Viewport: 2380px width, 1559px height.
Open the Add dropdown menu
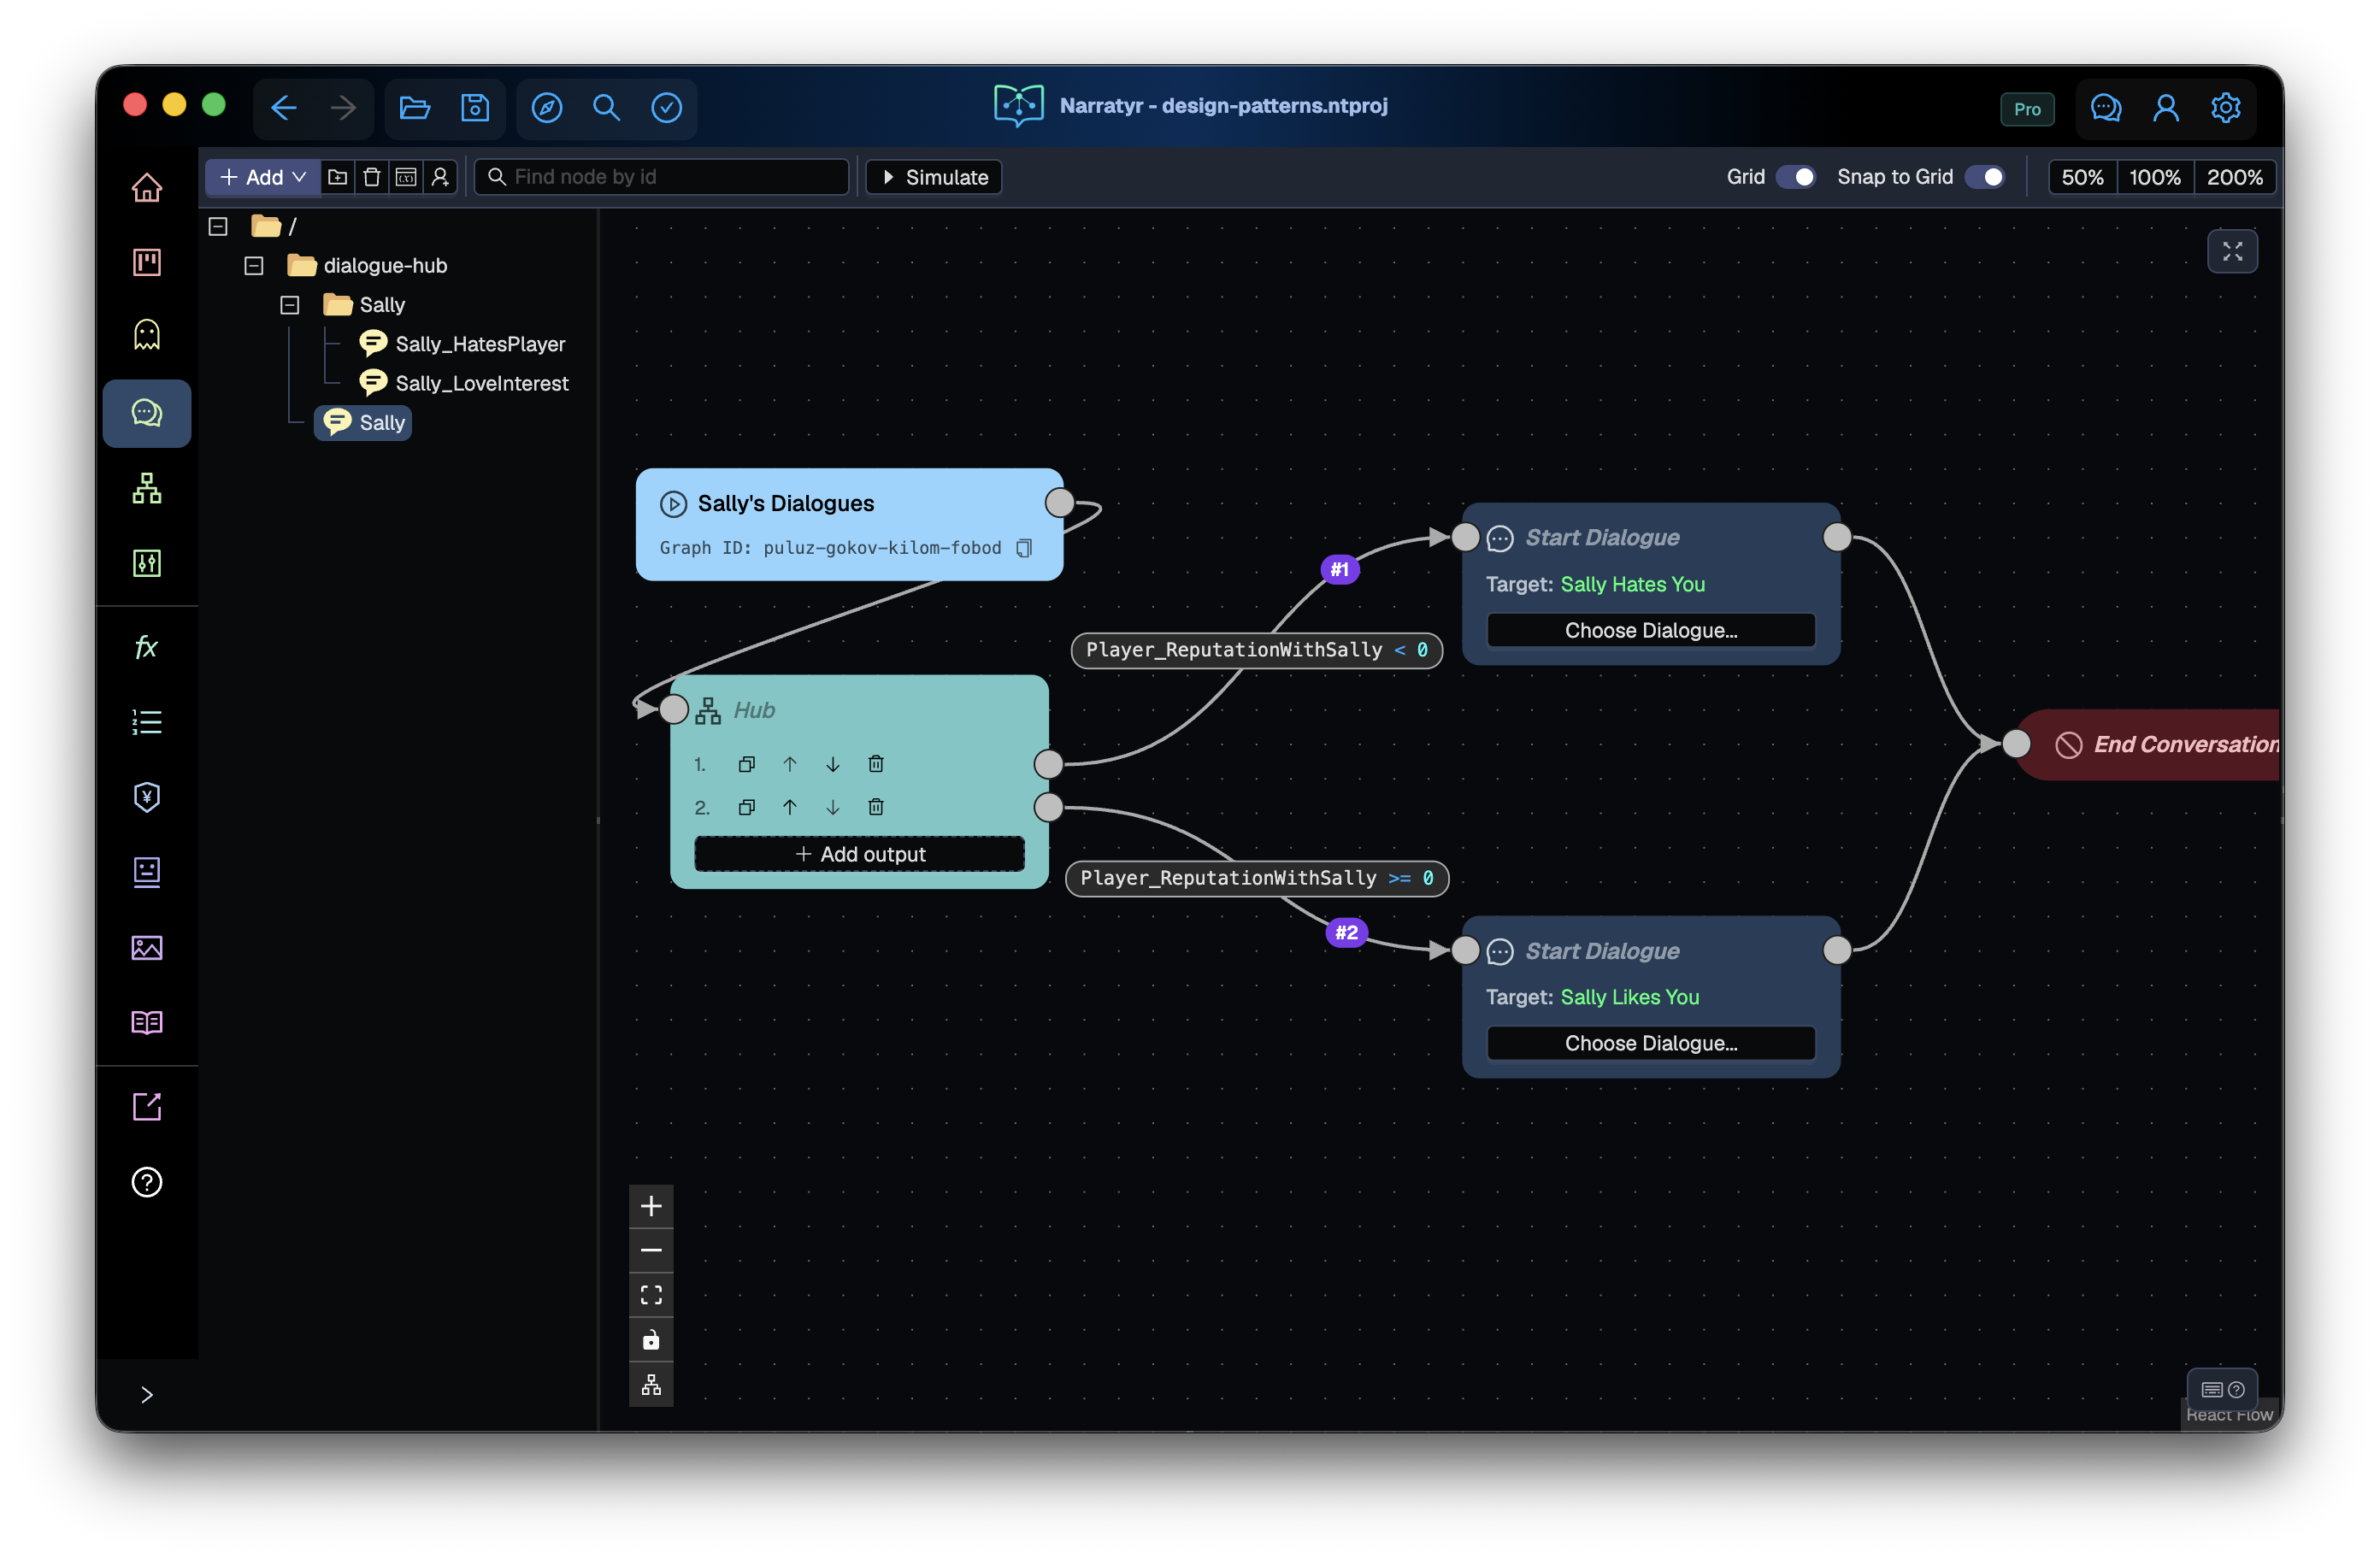pyautogui.click(x=263, y=177)
